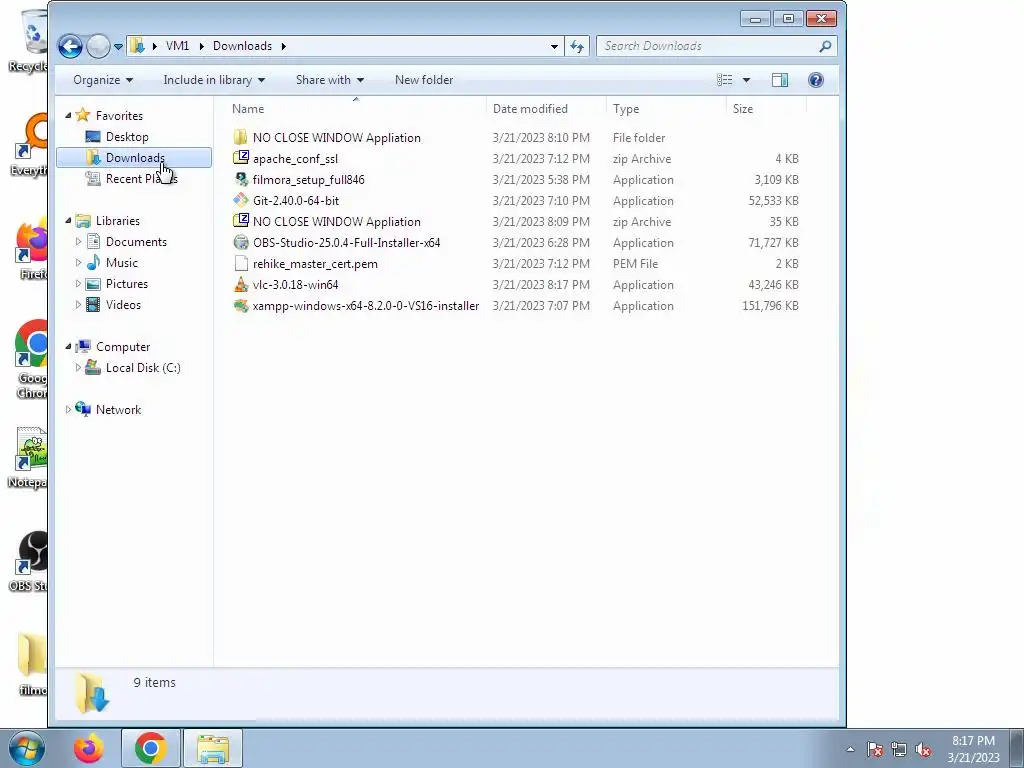Click the Action Center flag tray icon
Screen dimensions: 1024x768
(874, 749)
